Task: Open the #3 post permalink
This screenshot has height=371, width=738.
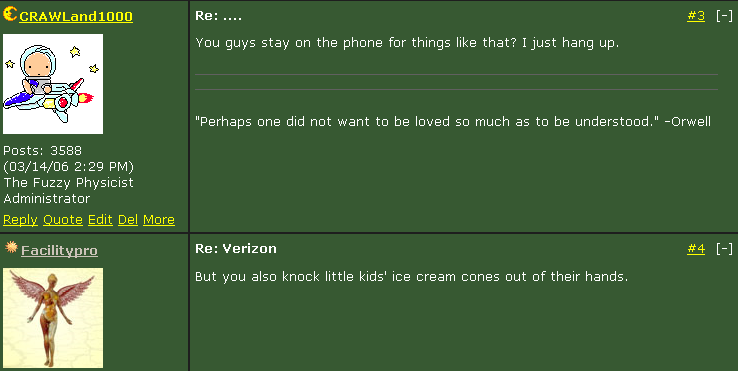Action: coord(696,16)
